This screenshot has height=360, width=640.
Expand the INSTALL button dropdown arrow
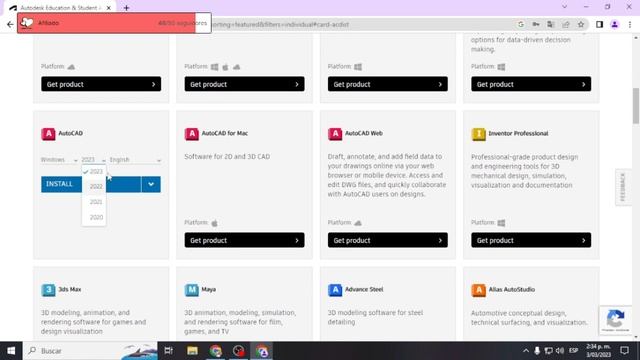[x=151, y=184]
